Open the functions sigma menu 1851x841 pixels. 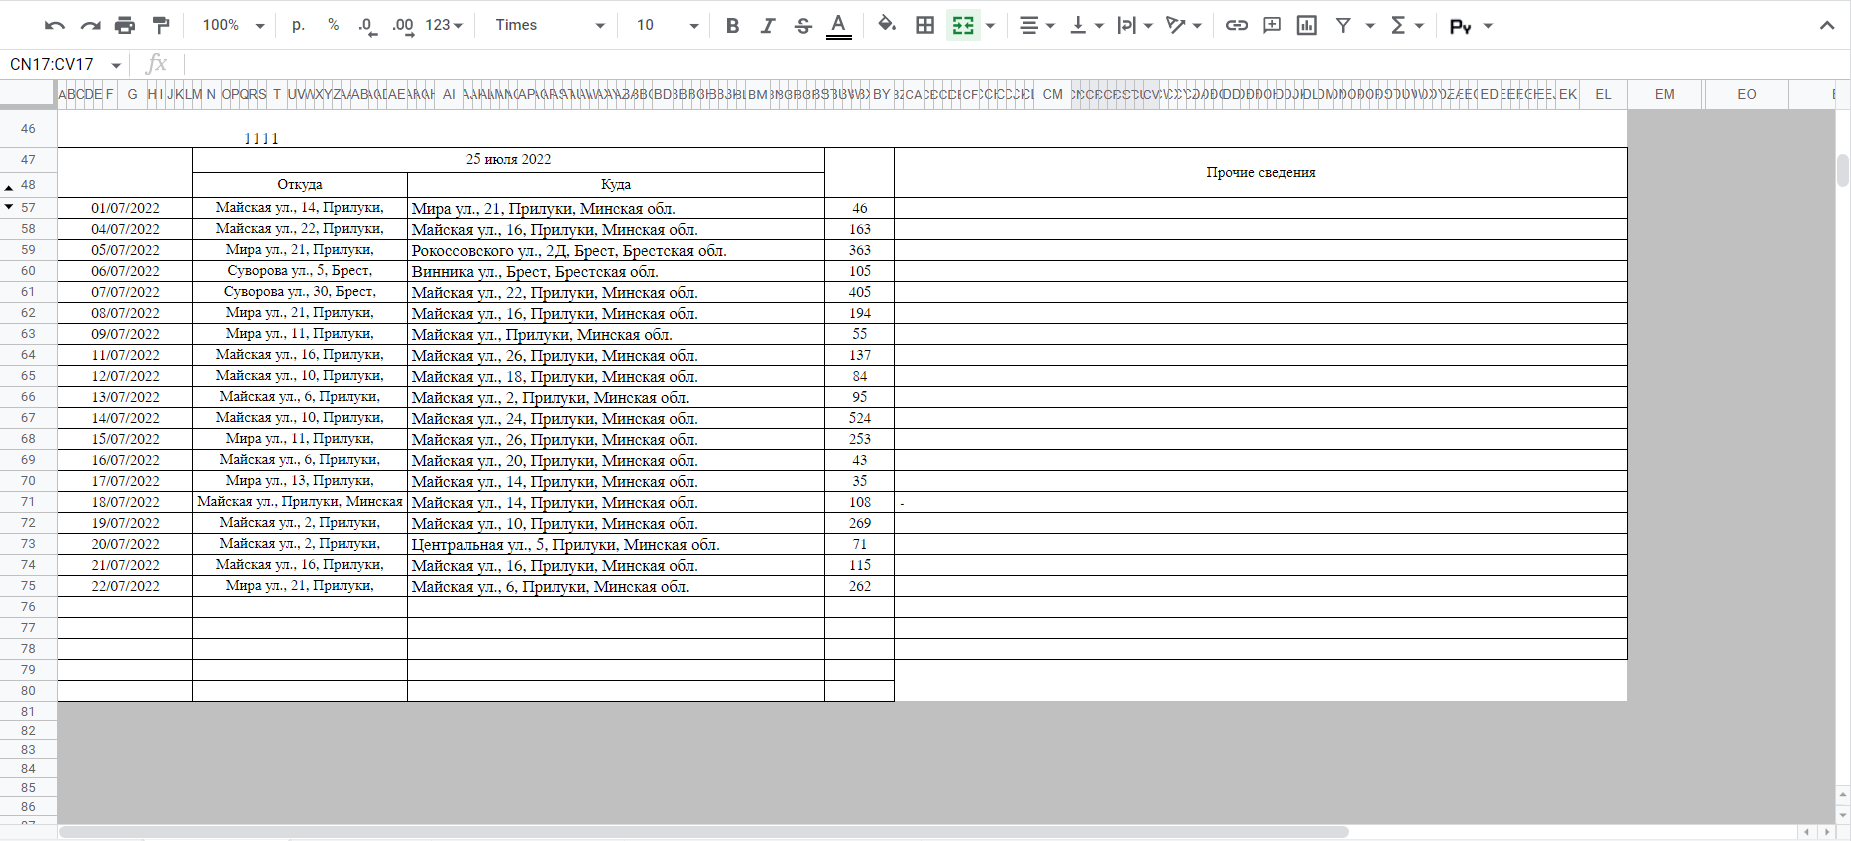coord(1406,25)
